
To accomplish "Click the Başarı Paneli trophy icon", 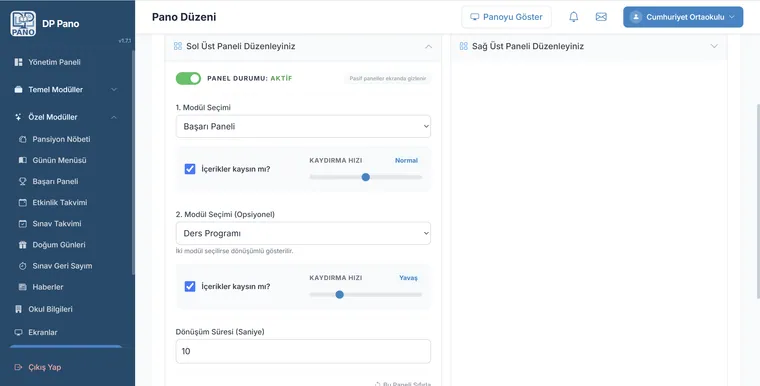I will pyautogui.click(x=22, y=181).
